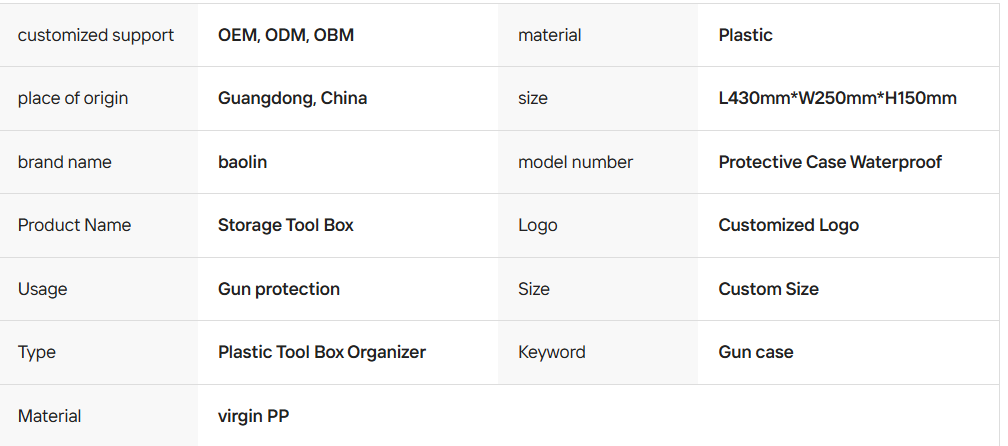
Task: Click the 'Plastic' material value
Action: tap(746, 35)
